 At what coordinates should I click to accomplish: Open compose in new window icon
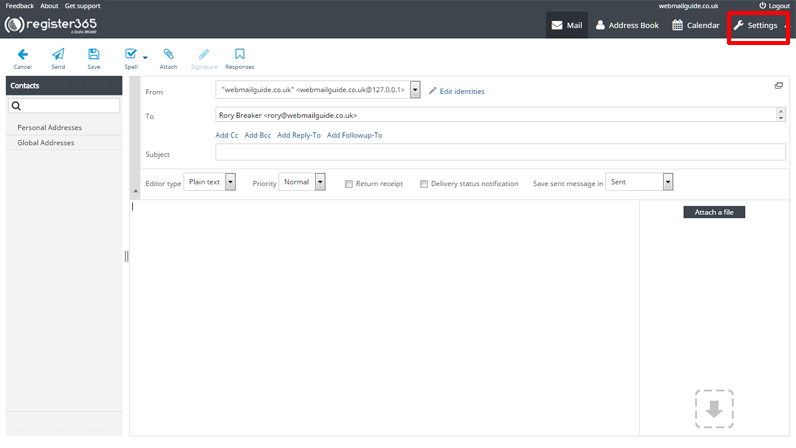point(779,86)
